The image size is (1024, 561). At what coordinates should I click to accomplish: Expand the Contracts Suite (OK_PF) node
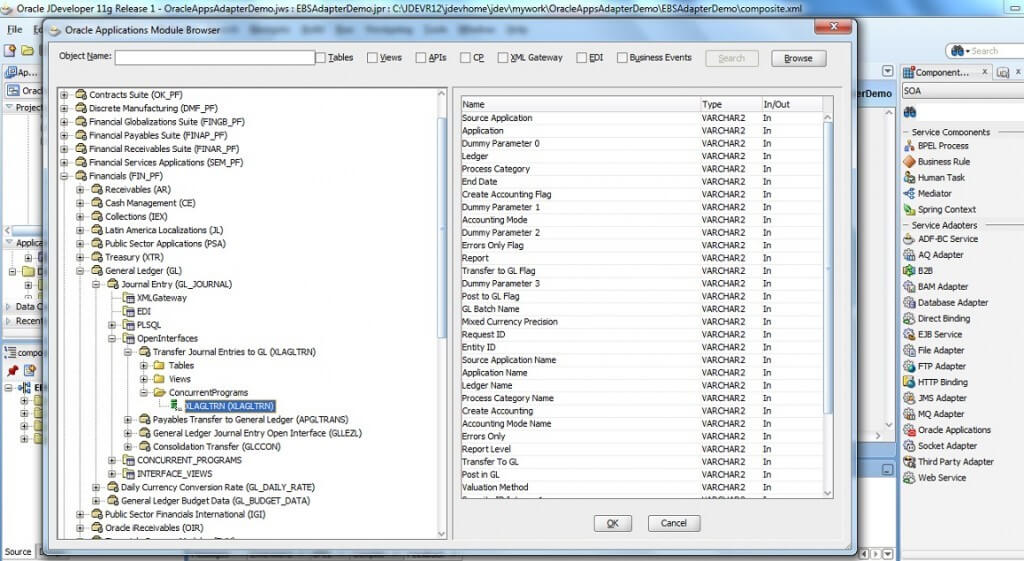tap(65, 95)
